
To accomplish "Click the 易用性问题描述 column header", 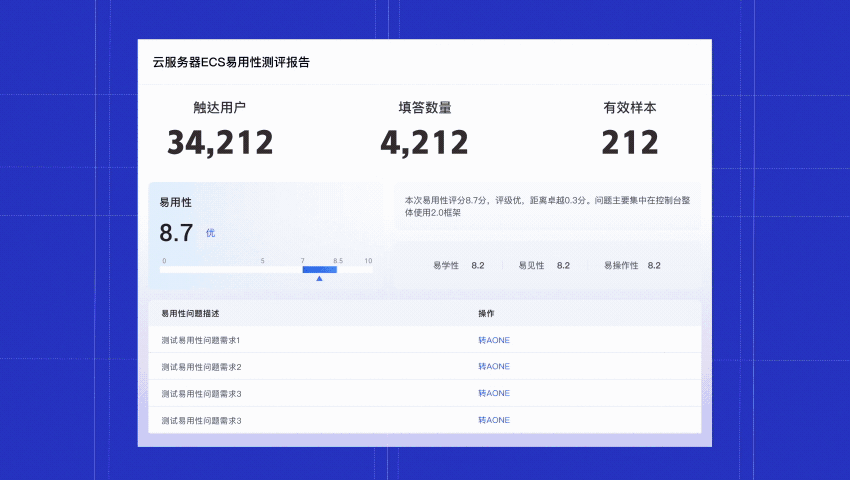I will pos(190,313).
